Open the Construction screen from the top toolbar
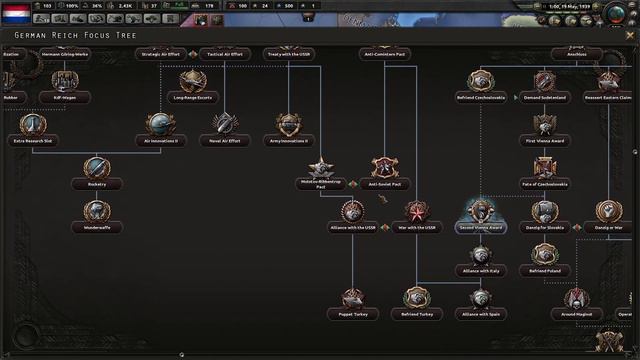 pyautogui.click(x=115, y=19)
